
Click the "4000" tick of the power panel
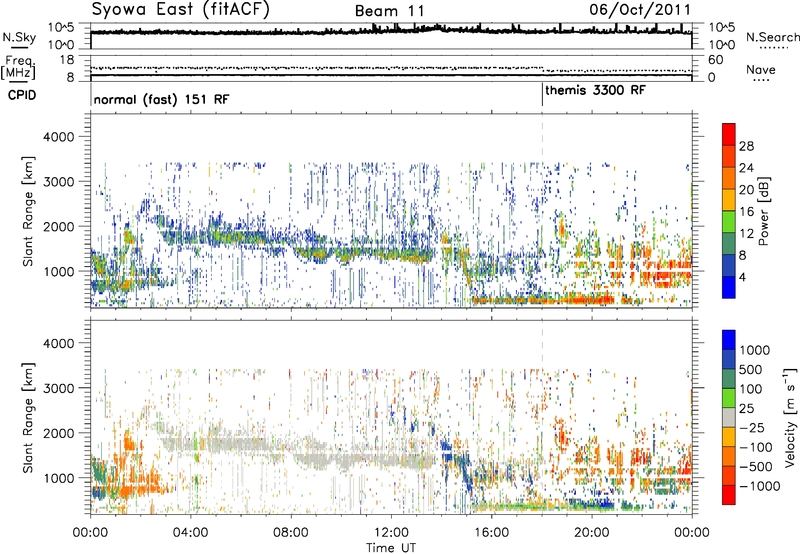click(x=61, y=137)
